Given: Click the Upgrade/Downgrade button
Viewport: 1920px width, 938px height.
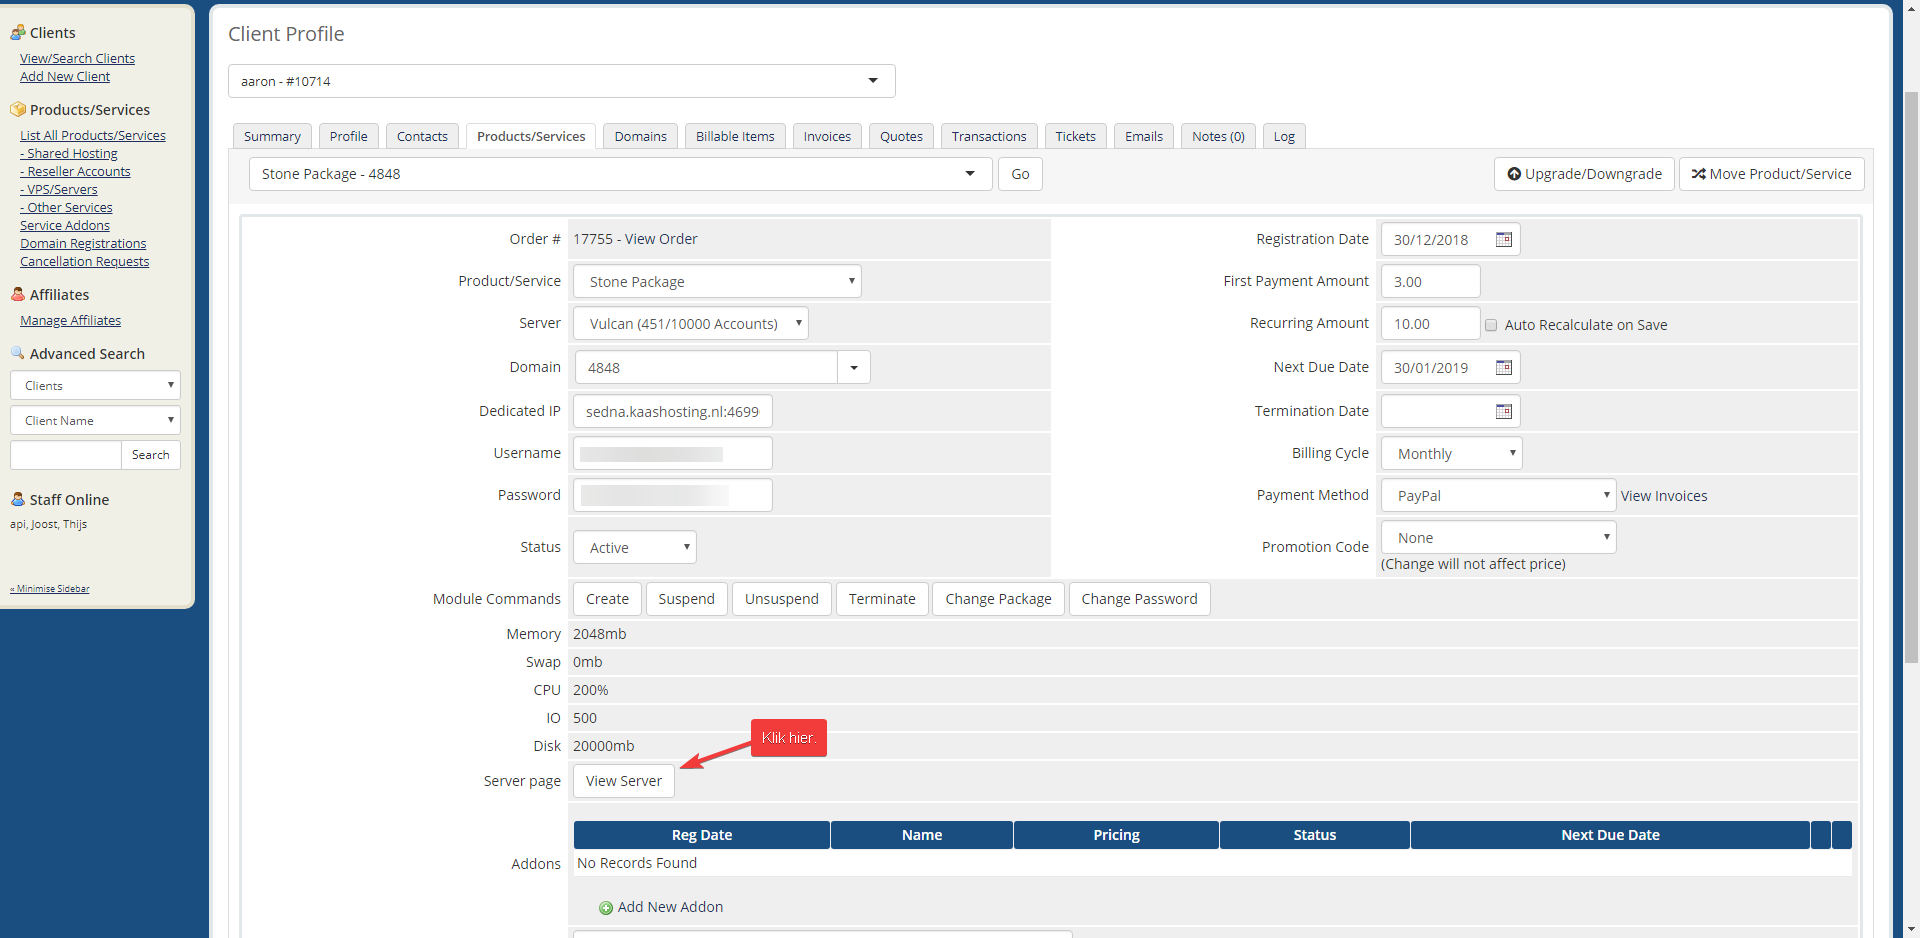Looking at the screenshot, I should 1584,174.
